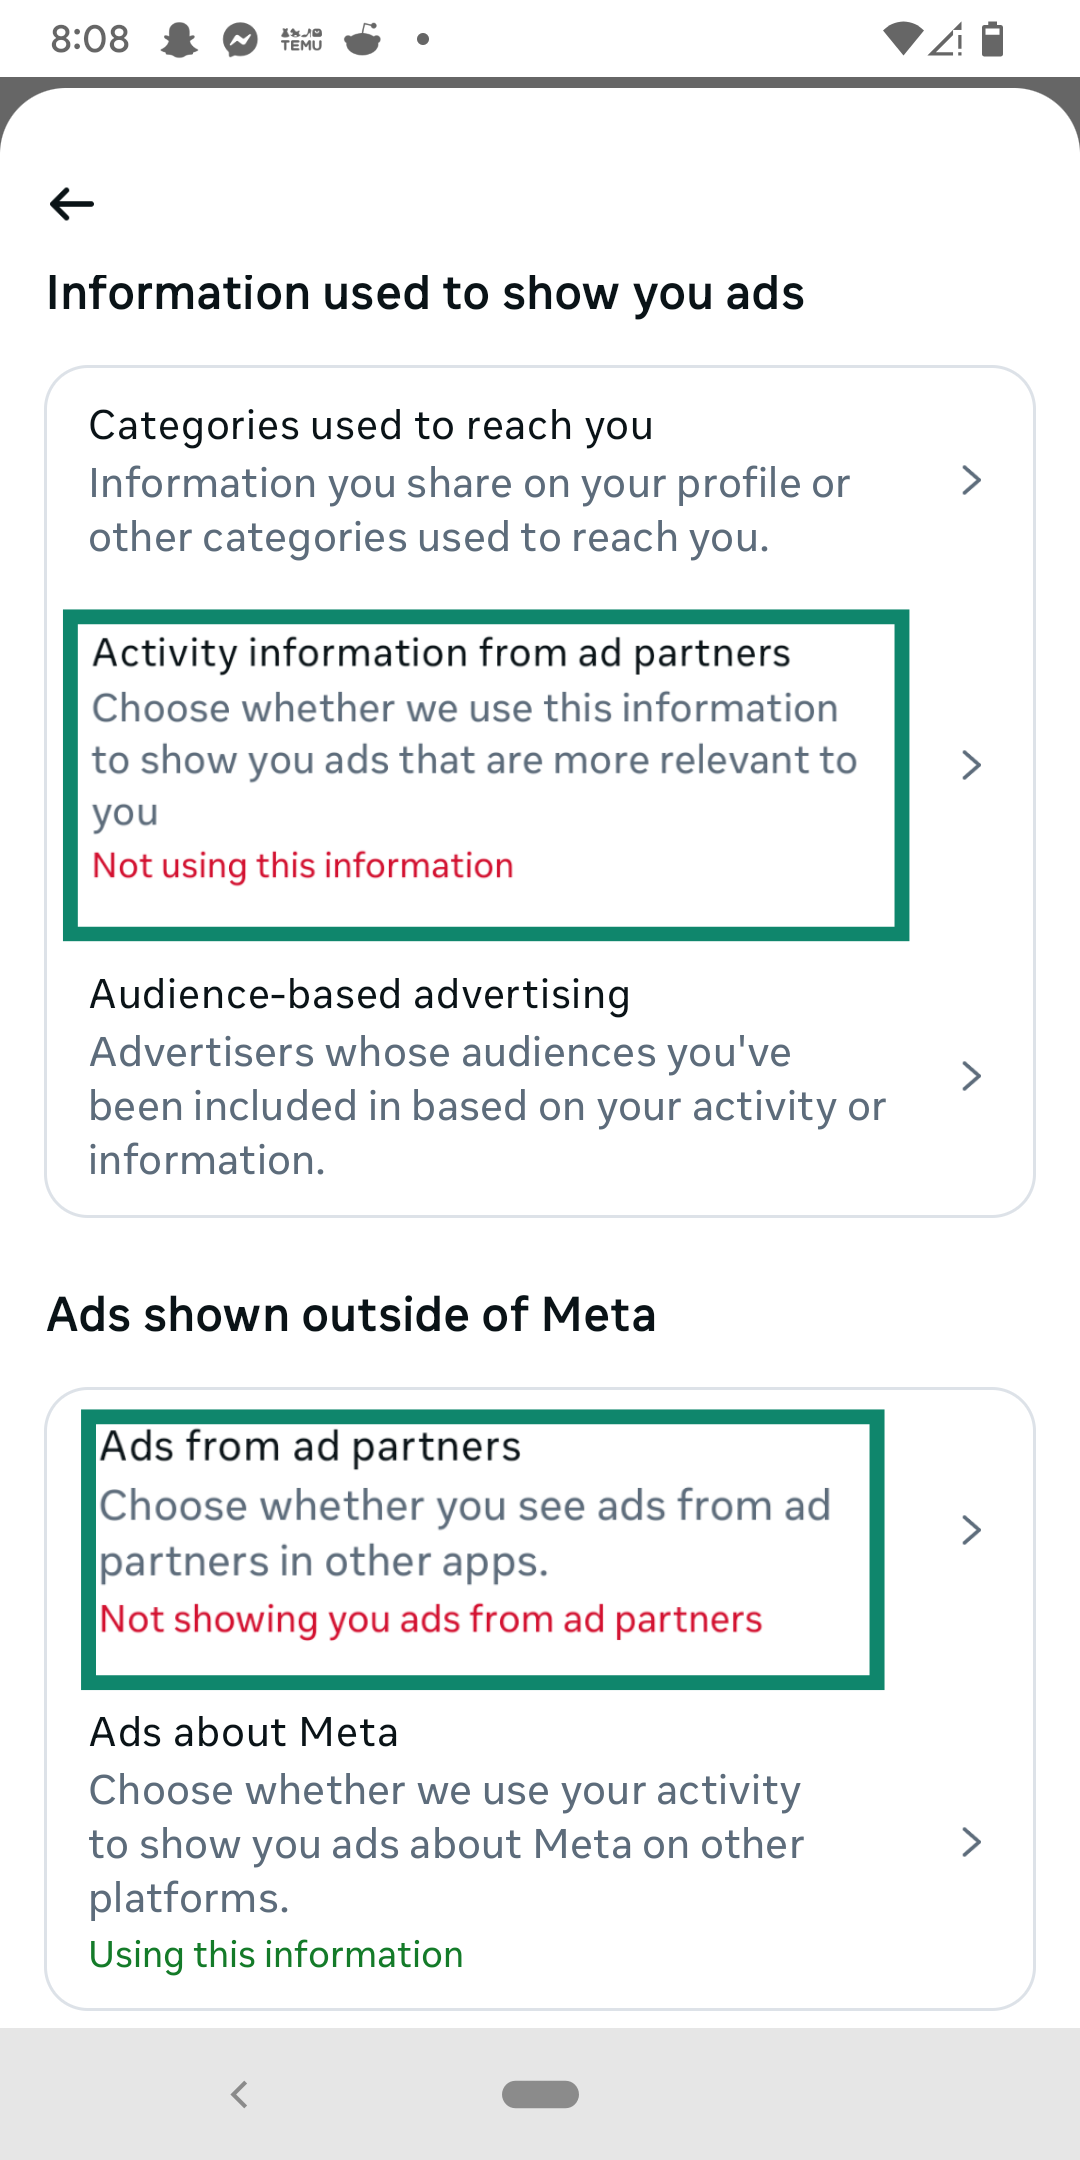Image resolution: width=1080 pixels, height=2160 pixels.
Task: Tap the Reddit notification icon
Action: click(366, 38)
